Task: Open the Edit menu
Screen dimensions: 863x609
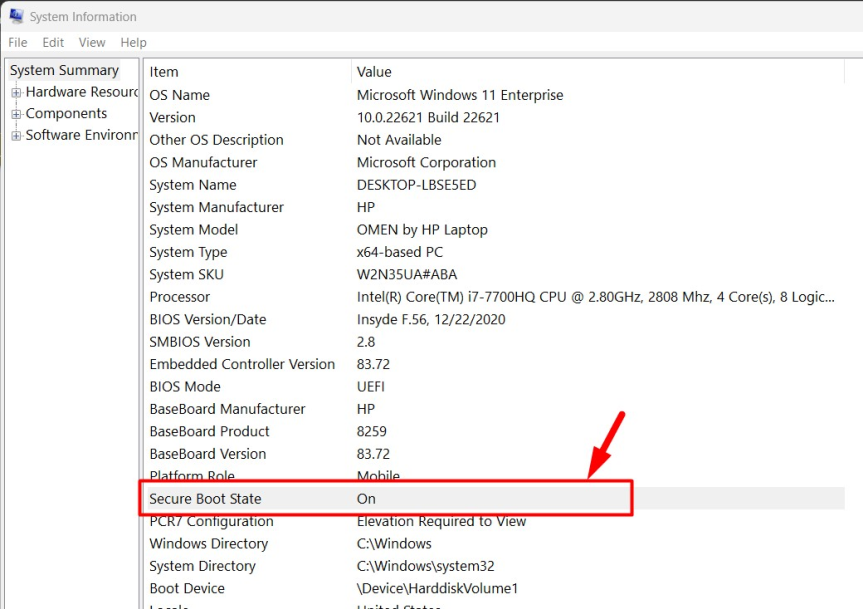Action: (53, 42)
